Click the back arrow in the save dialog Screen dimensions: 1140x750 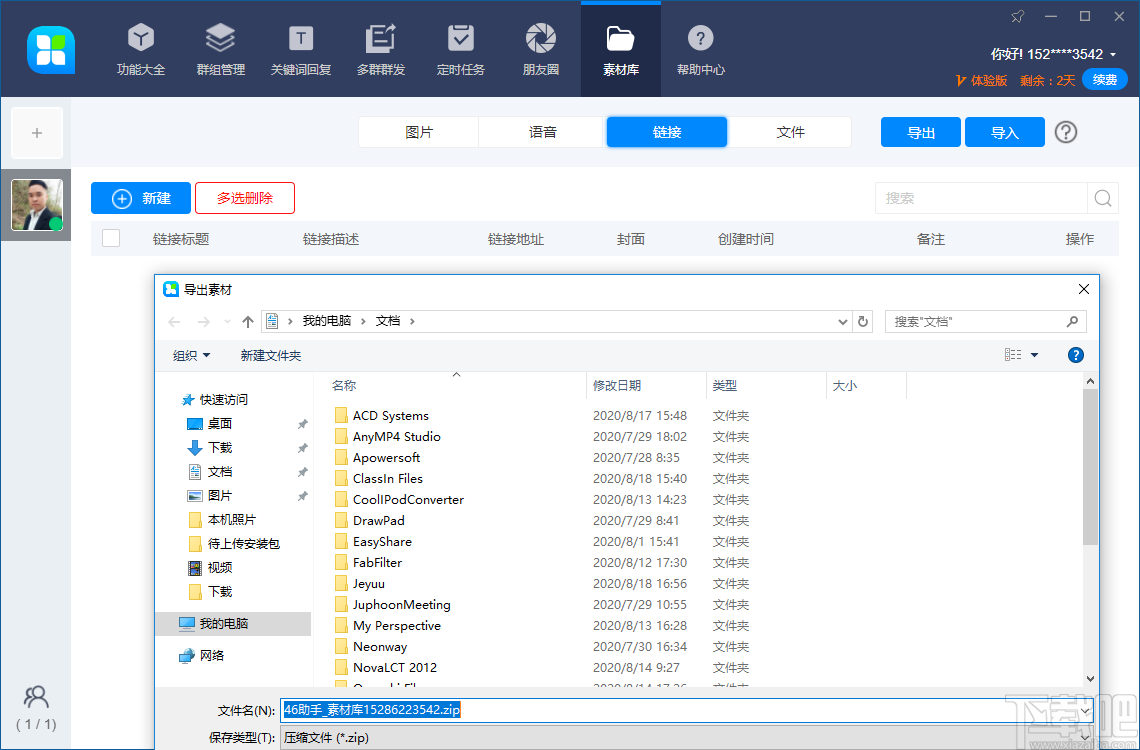174,321
